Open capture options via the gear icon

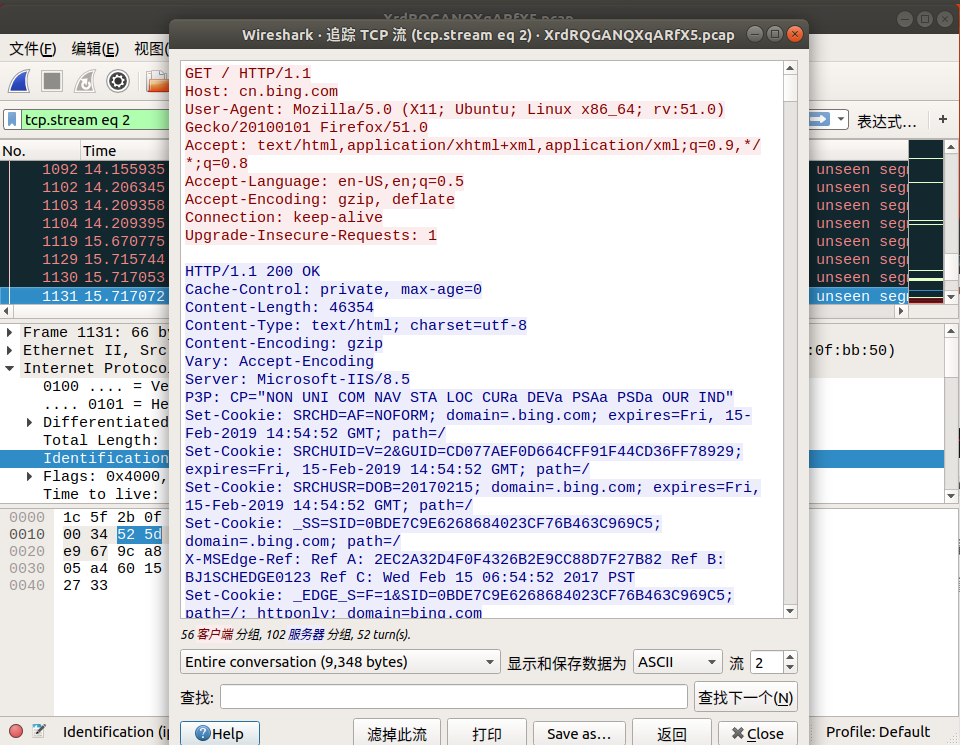117,81
